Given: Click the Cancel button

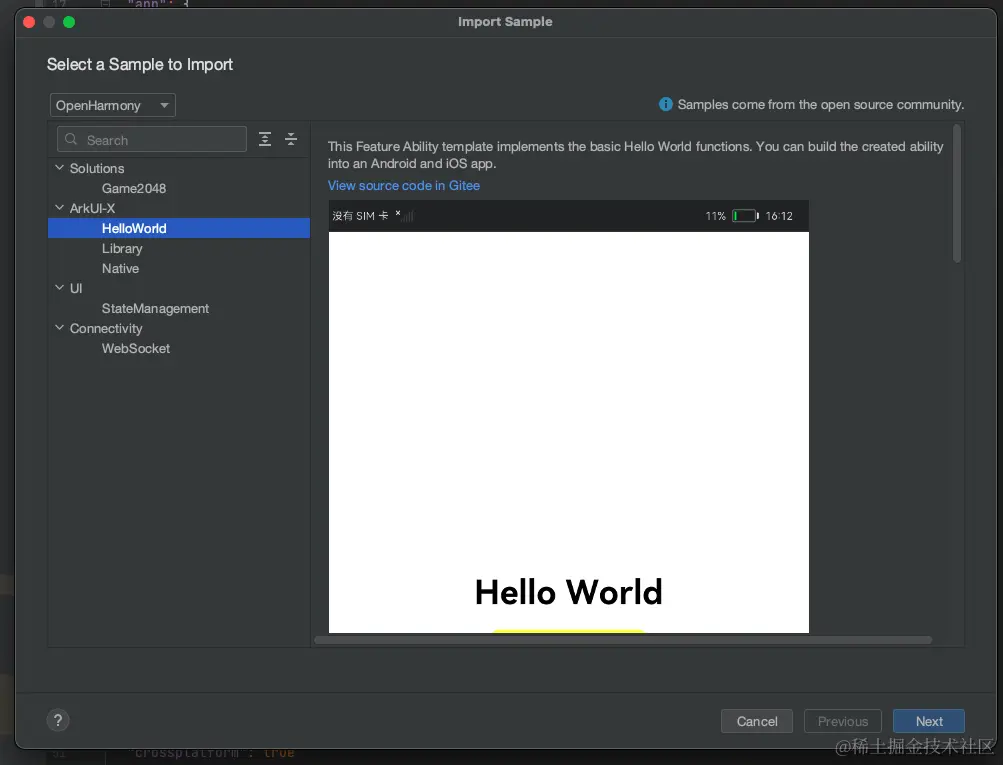Looking at the screenshot, I should (x=757, y=722).
